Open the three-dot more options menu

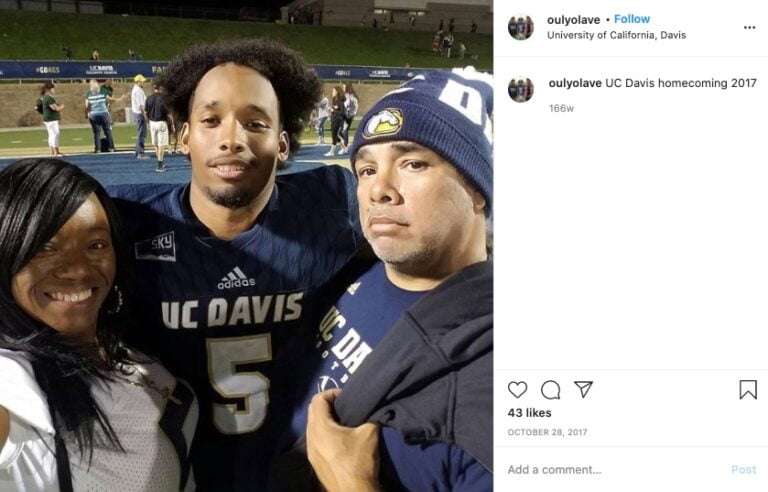click(749, 27)
